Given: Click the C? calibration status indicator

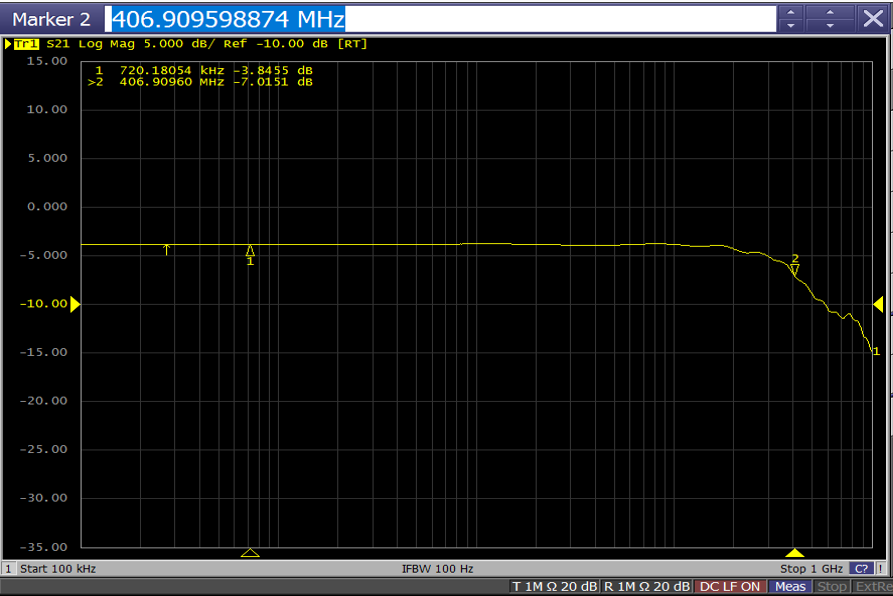Looking at the screenshot, I should click(861, 568).
